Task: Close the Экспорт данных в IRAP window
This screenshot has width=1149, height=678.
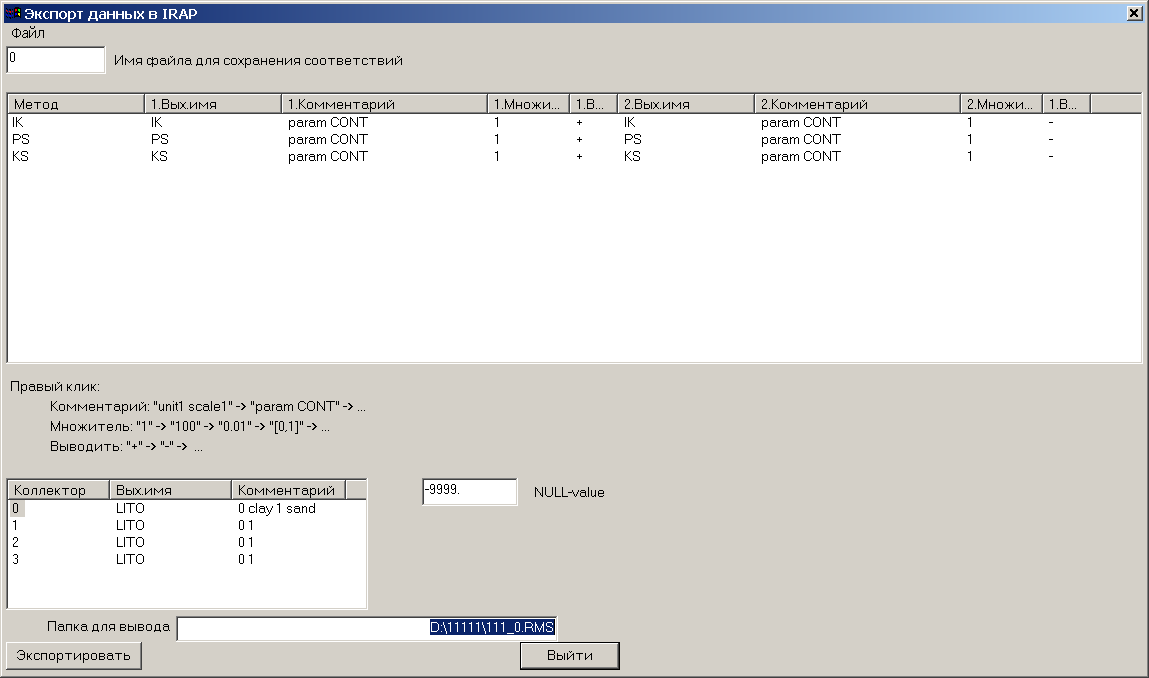Action: click(x=1133, y=13)
